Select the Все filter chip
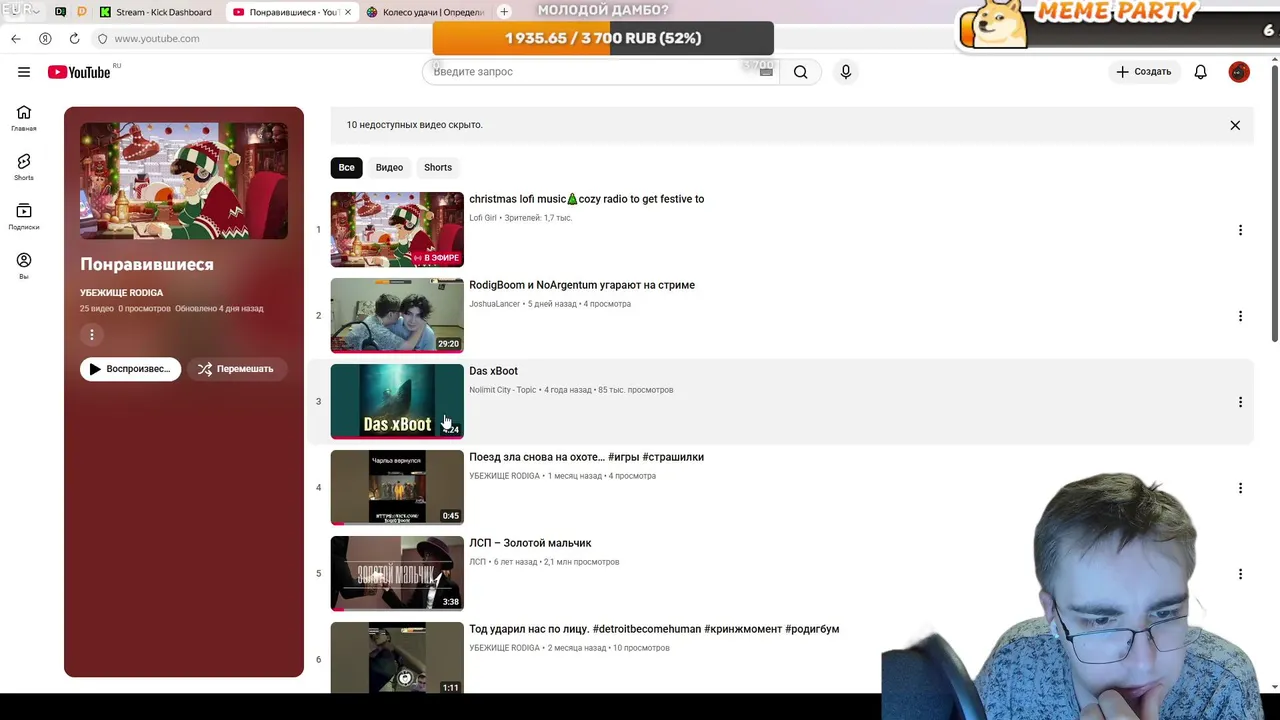Screen dimensions: 1280x720 346,167
